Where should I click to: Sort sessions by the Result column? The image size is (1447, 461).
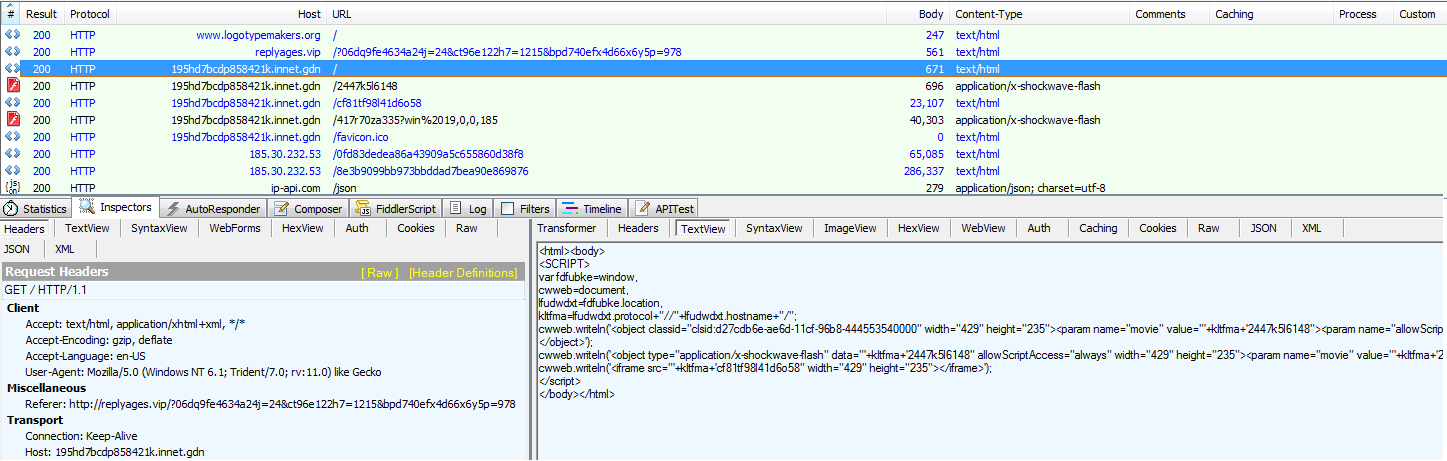(41, 14)
